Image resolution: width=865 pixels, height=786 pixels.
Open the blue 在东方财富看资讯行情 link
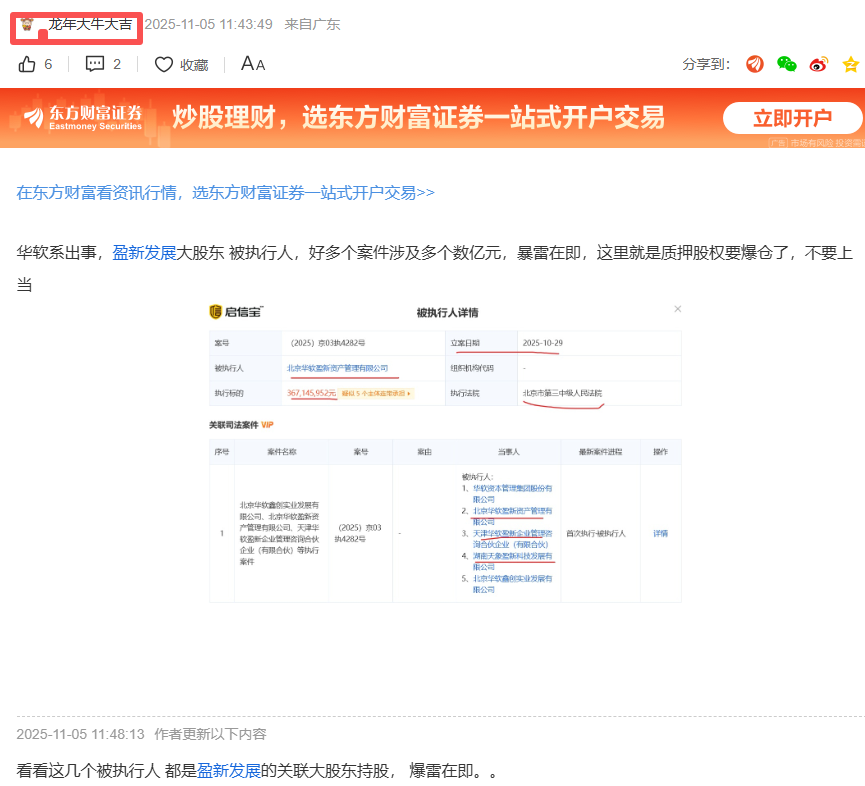coord(226,193)
